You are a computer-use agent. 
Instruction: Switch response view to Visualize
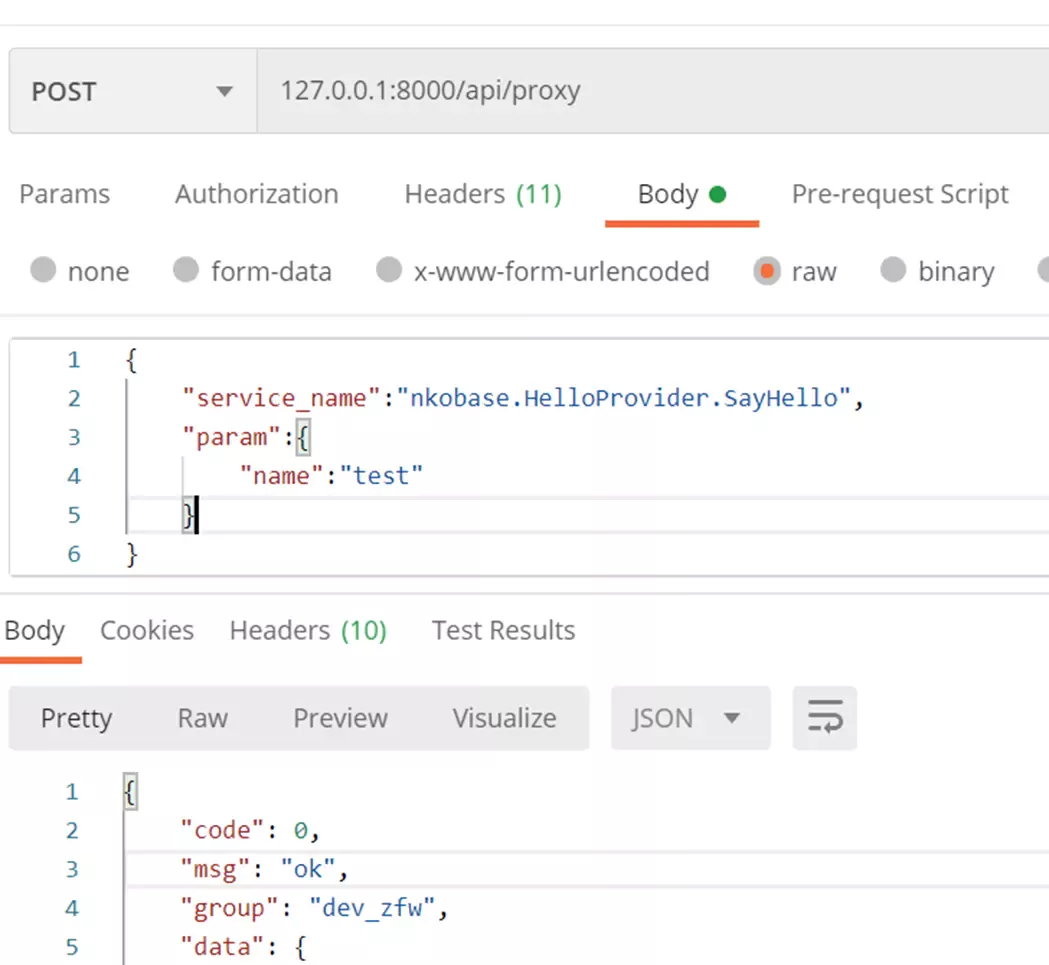click(504, 717)
